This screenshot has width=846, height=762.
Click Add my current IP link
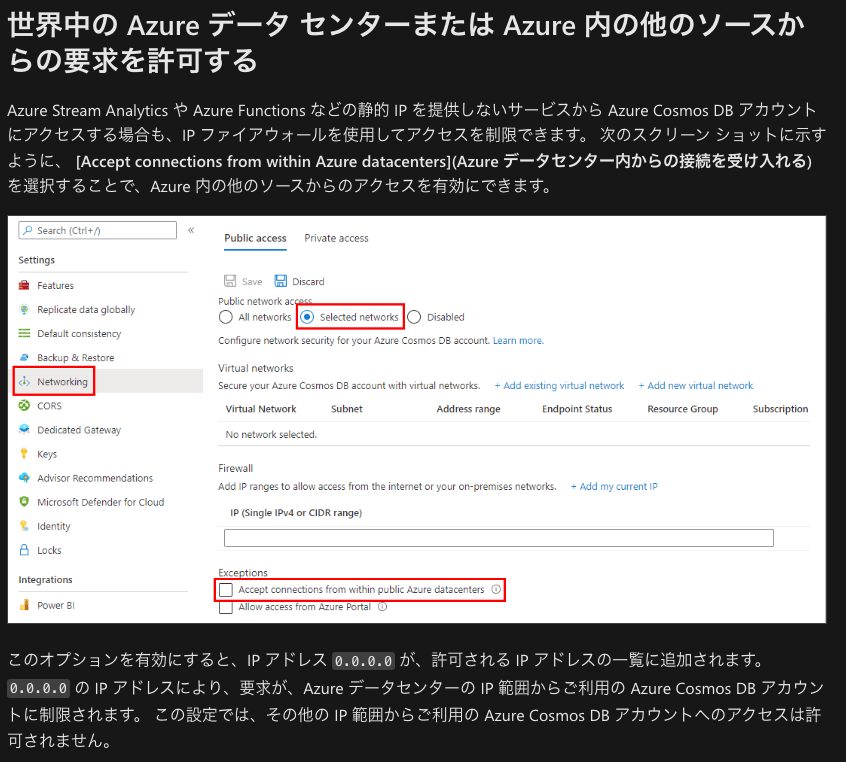[x=614, y=486]
